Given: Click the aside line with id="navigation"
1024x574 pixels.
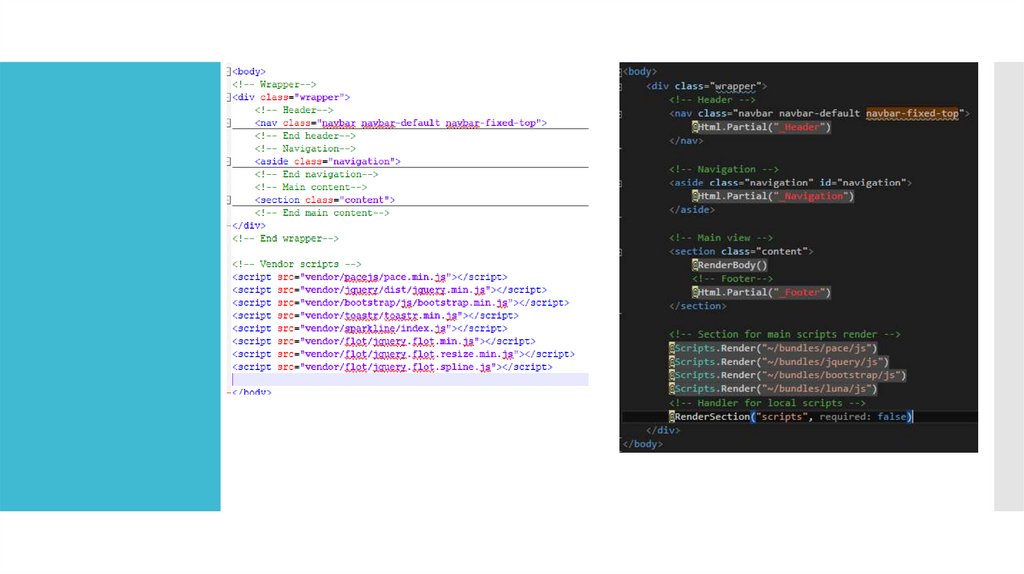Looking at the screenshot, I should click(x=790, y=182).
